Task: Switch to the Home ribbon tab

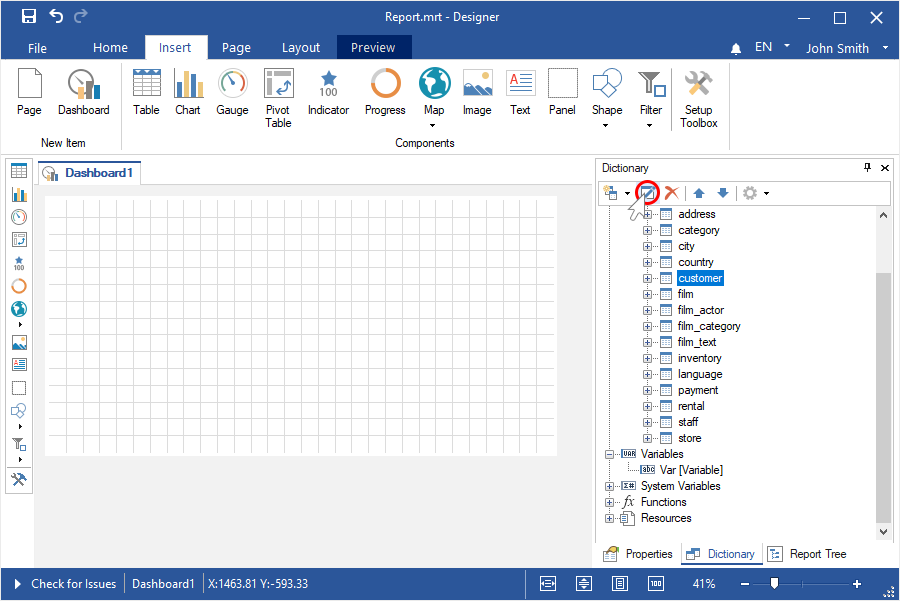Action: [110, 48]
